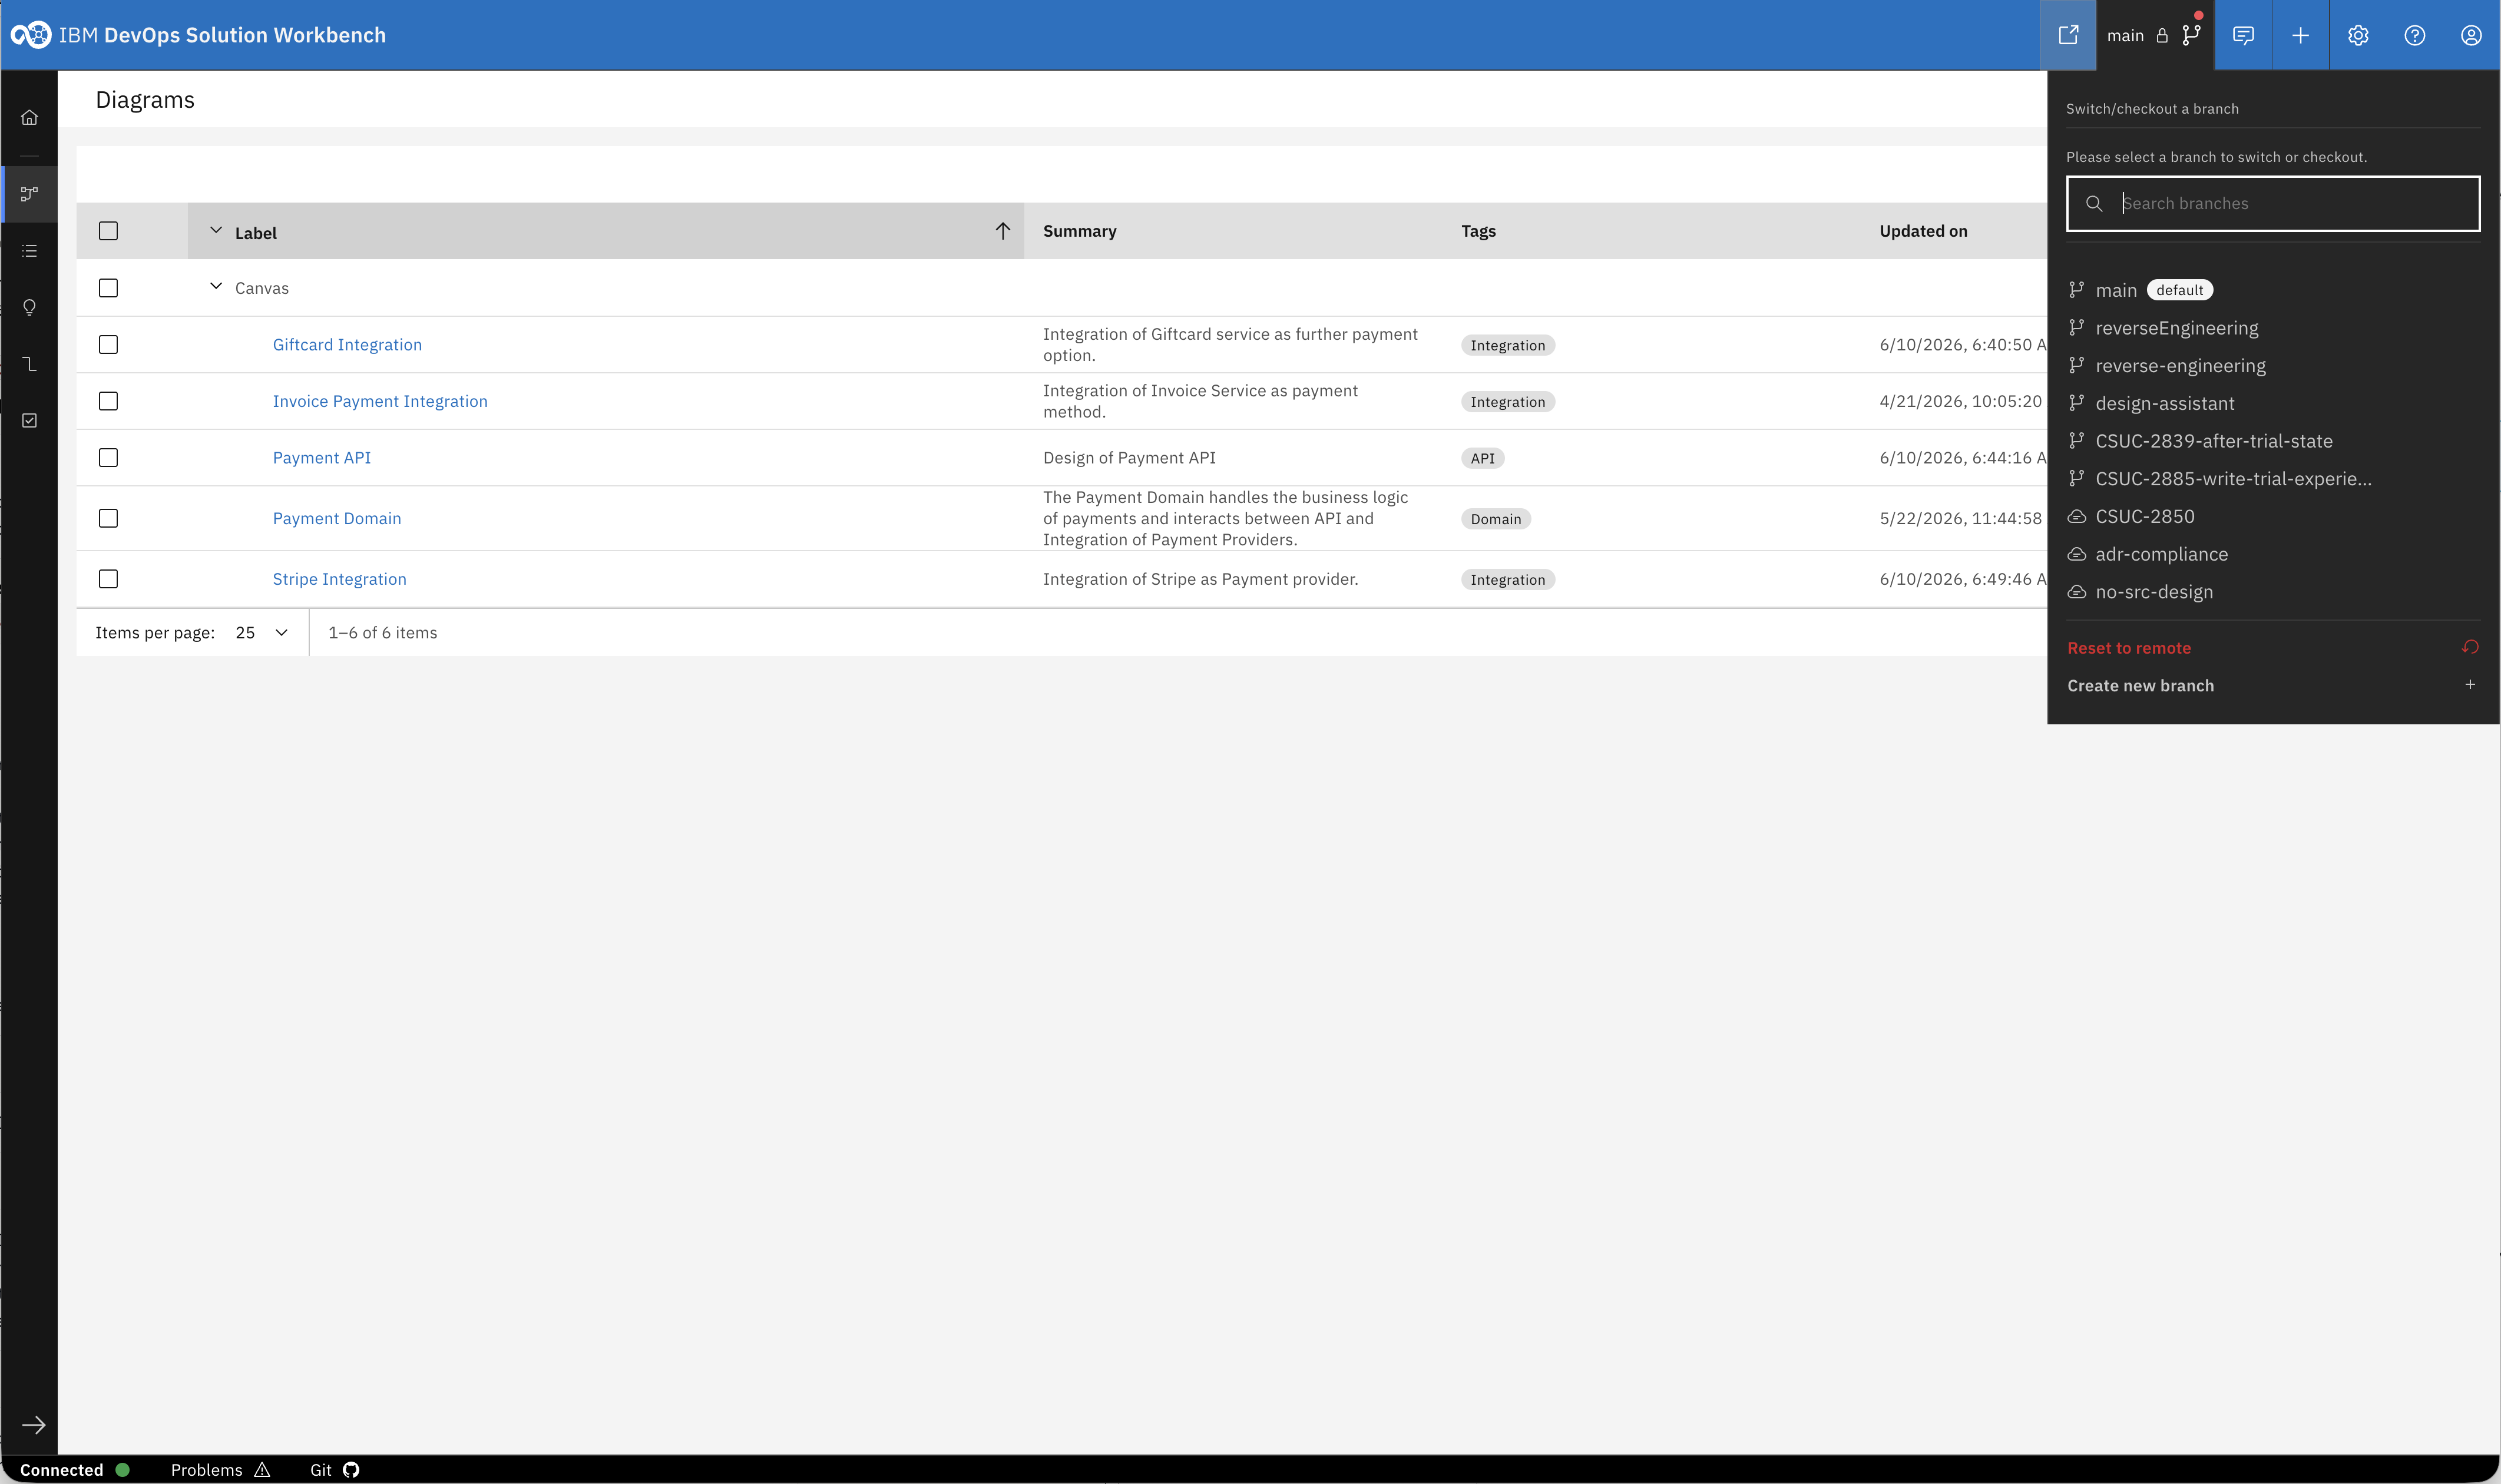This screenshot has width=2501, height=1484.
Task: Open the Payment API diagram link
Action: click(321, 457)
